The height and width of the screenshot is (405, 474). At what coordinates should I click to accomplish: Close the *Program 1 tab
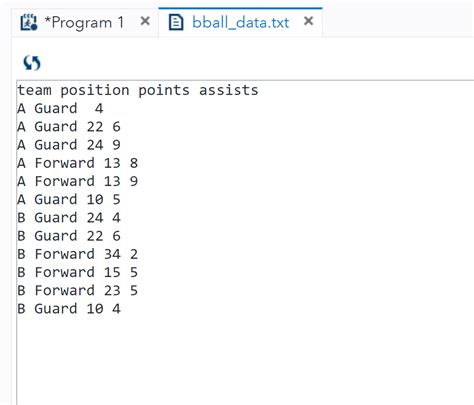[x=145, y=21]
